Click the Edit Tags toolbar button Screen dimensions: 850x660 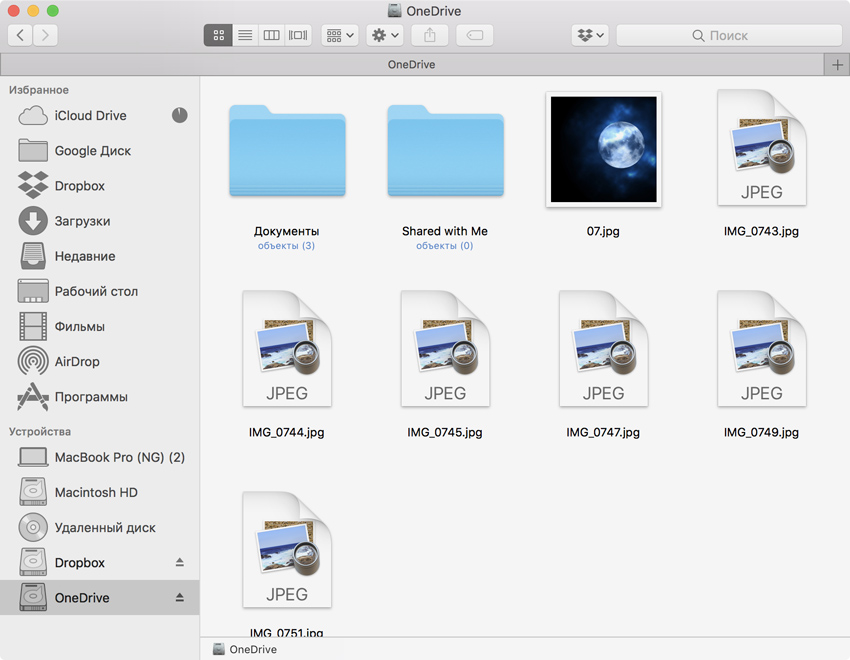tap(475, 35)
